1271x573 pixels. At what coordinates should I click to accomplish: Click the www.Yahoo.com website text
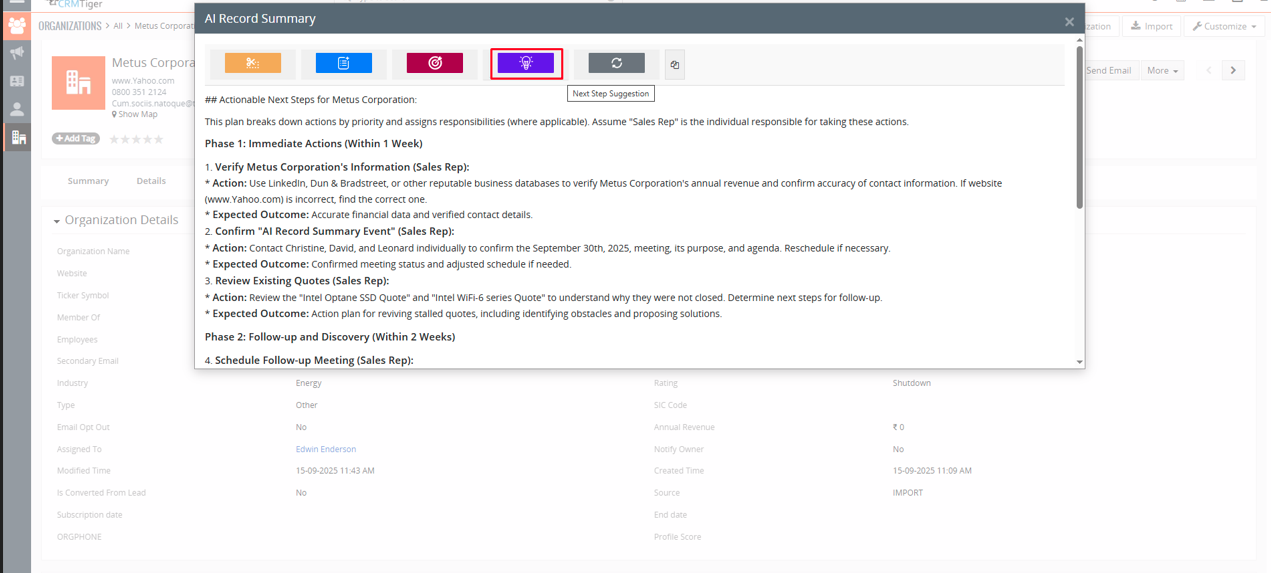143,81
